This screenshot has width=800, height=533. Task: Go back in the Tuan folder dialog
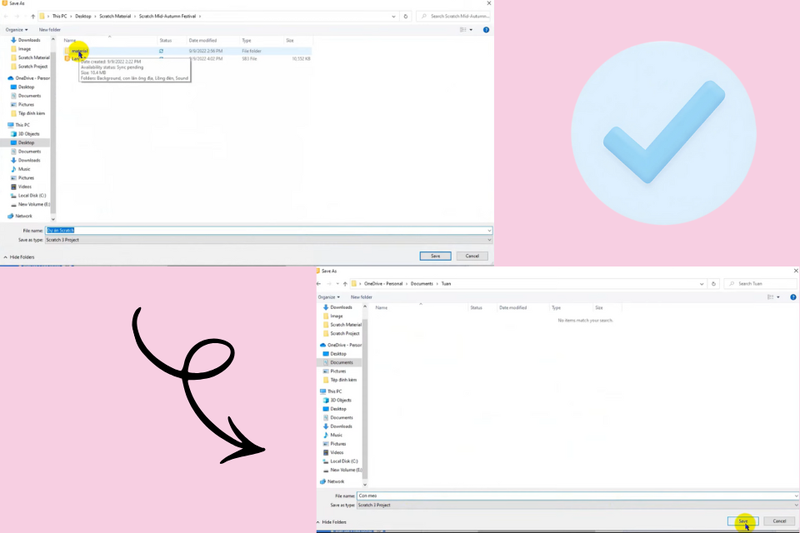coord(319,284)
